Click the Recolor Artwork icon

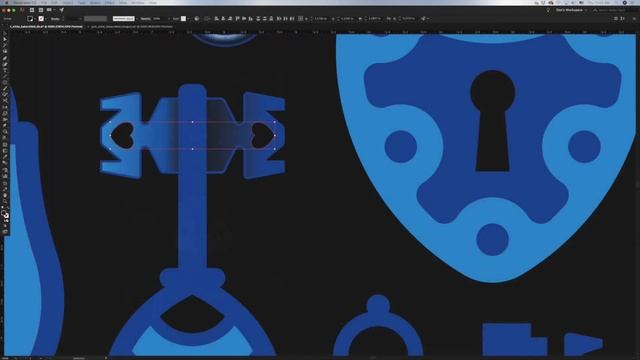coord(197,18)
